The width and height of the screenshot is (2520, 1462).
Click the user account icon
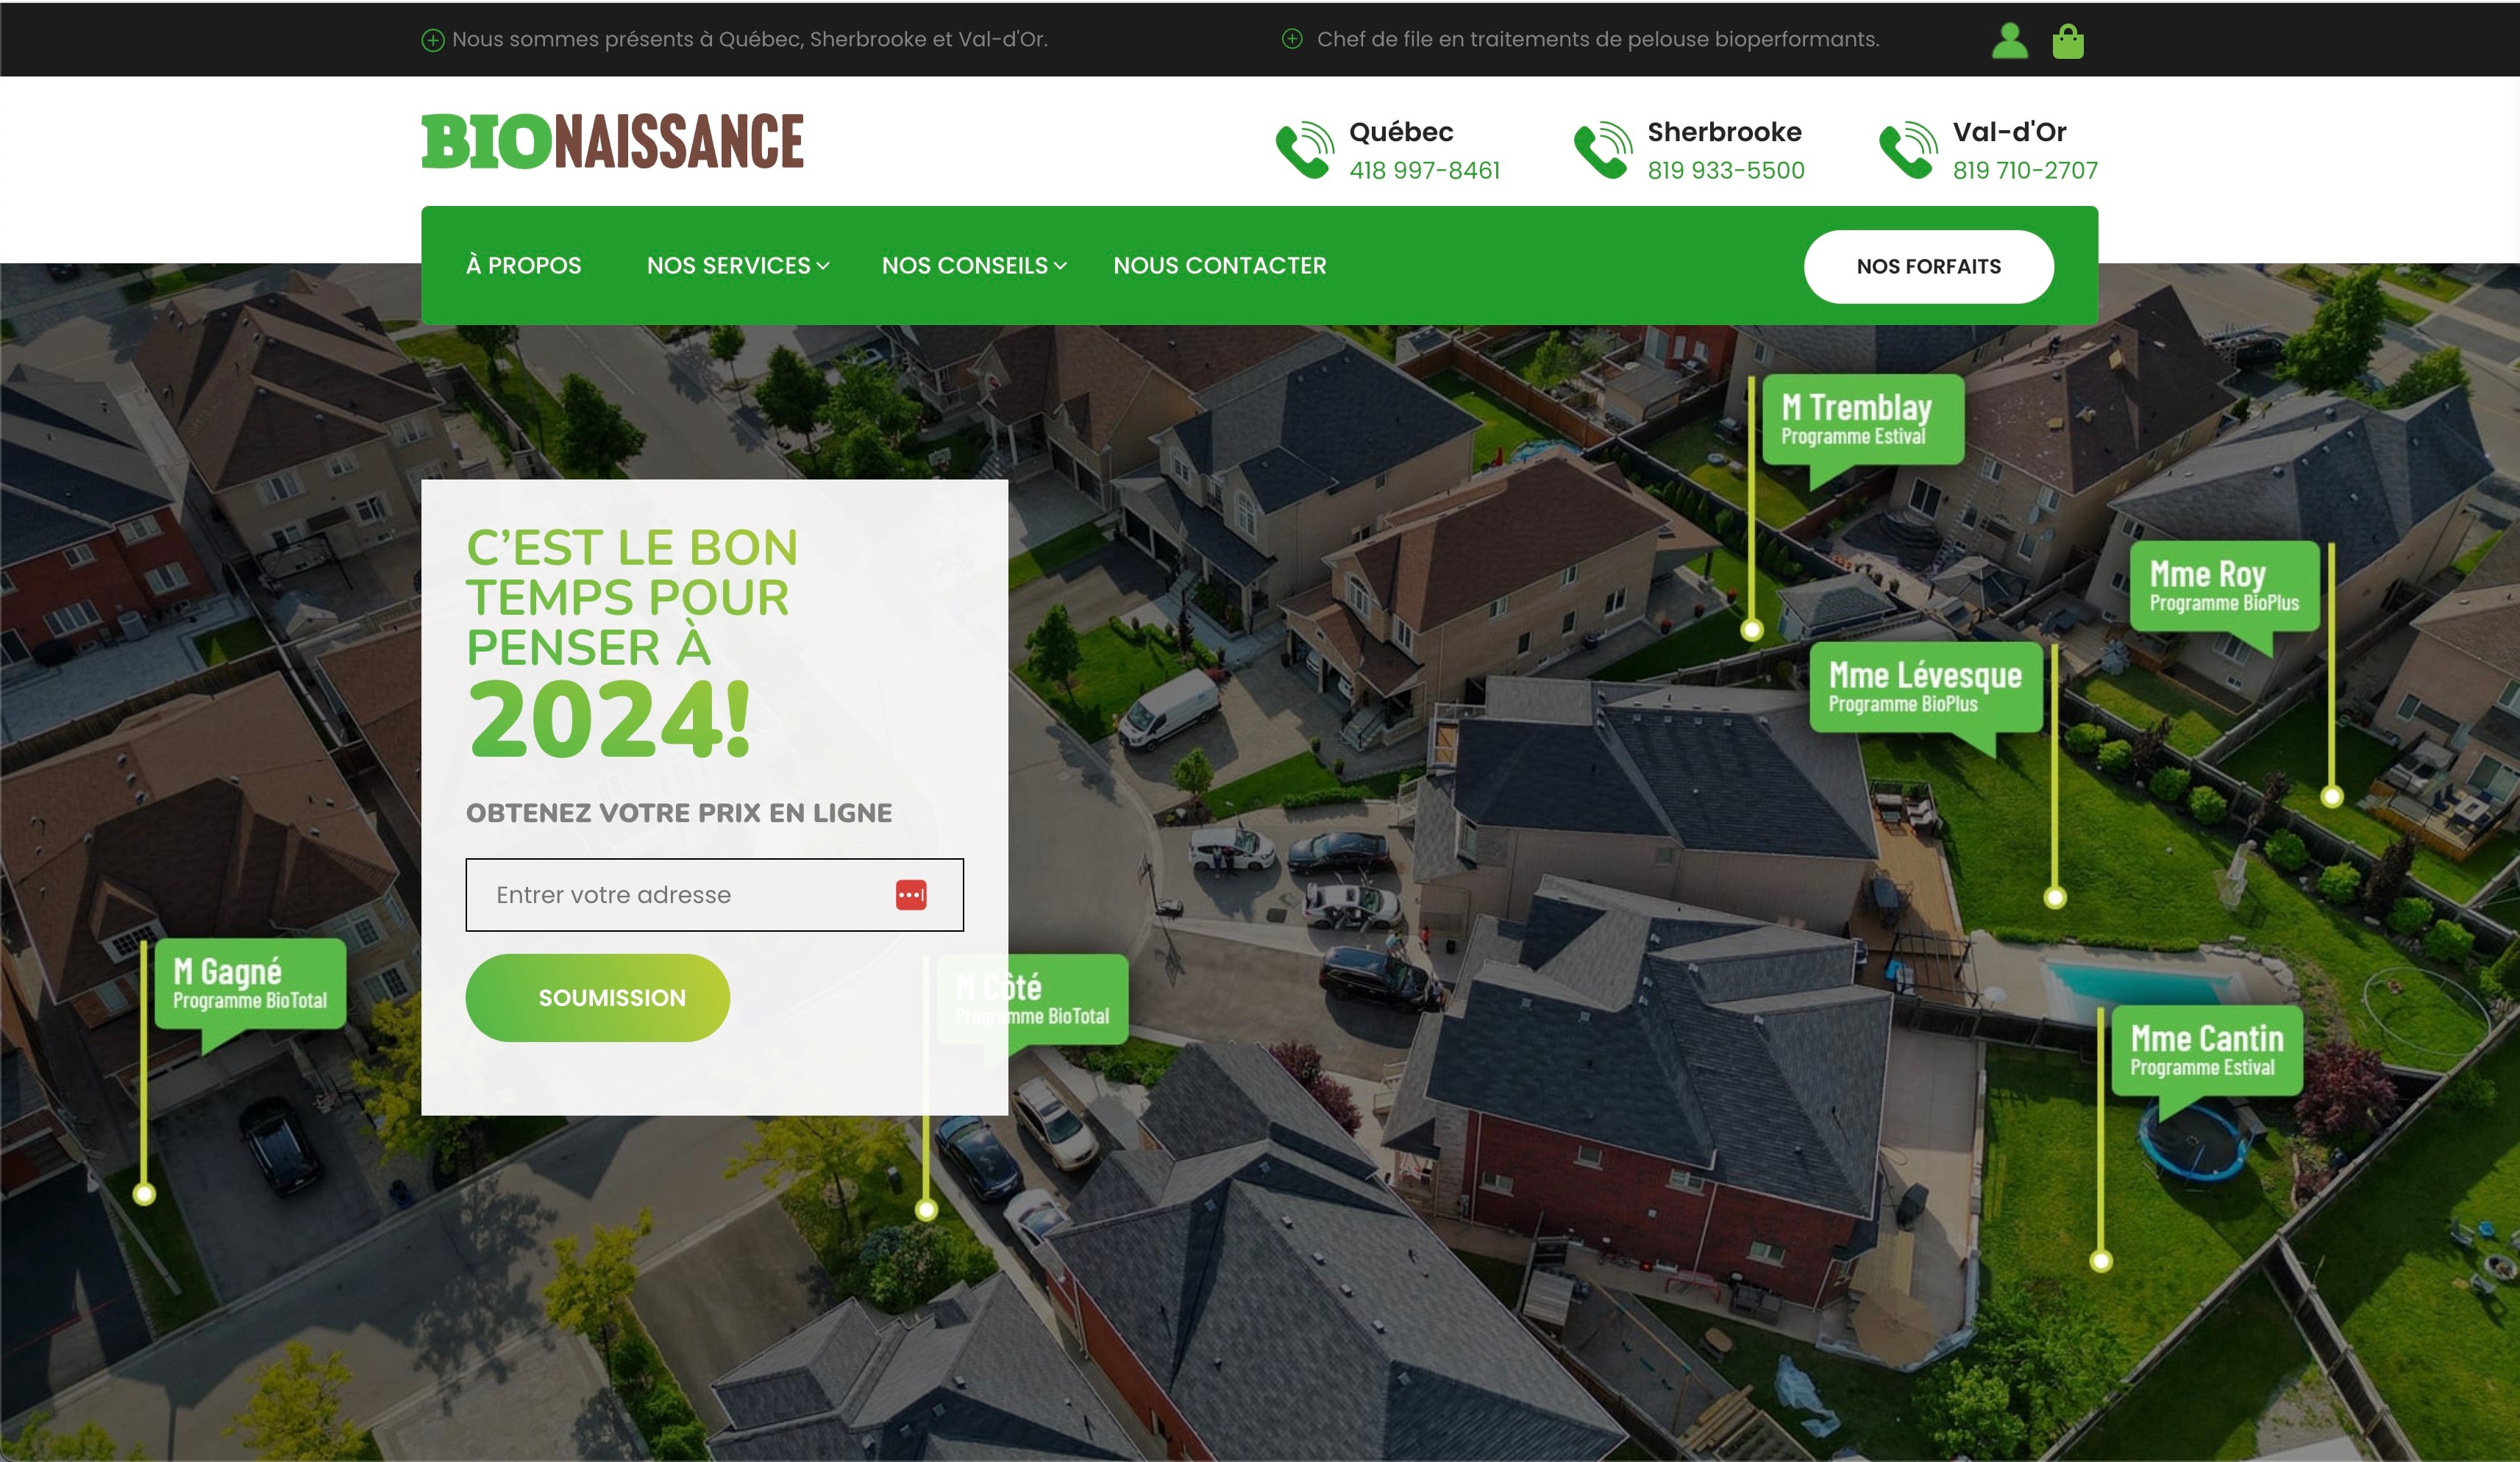[2009, 41]
